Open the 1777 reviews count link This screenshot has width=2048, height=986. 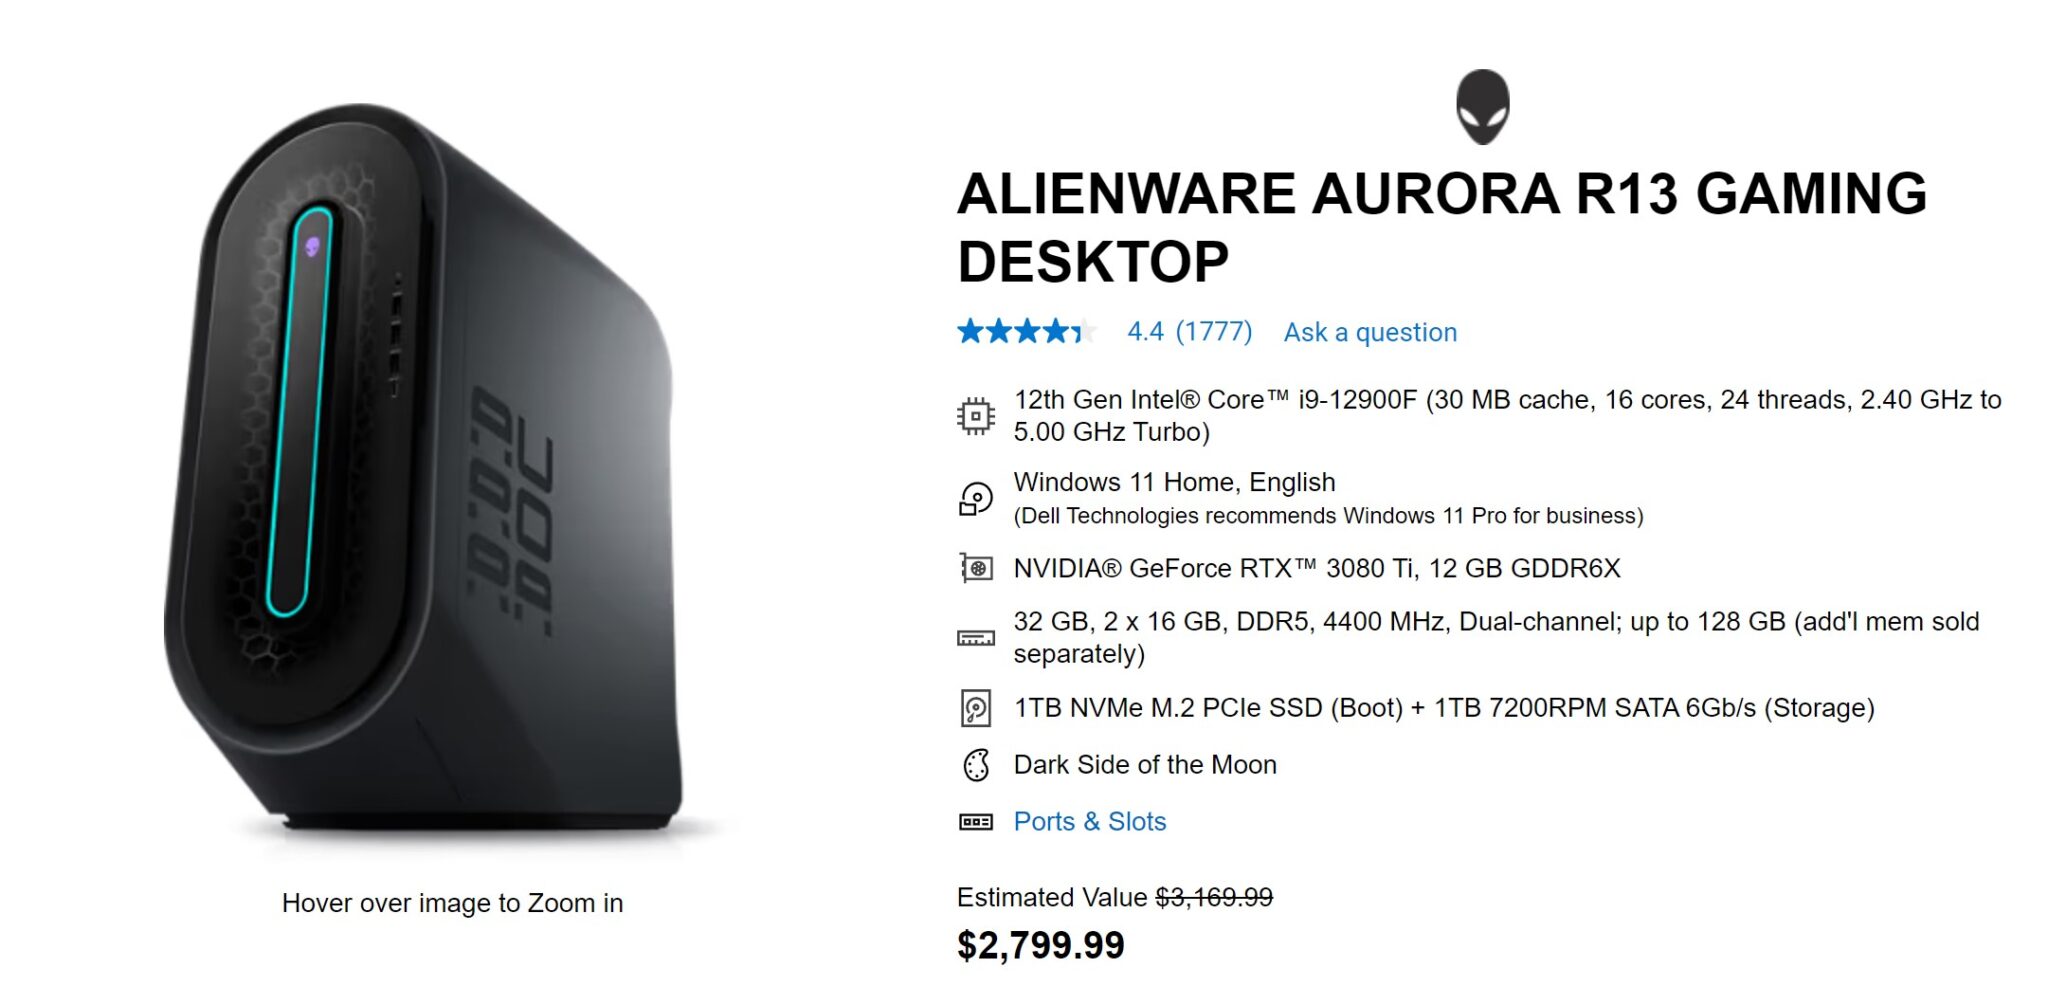1213,331
